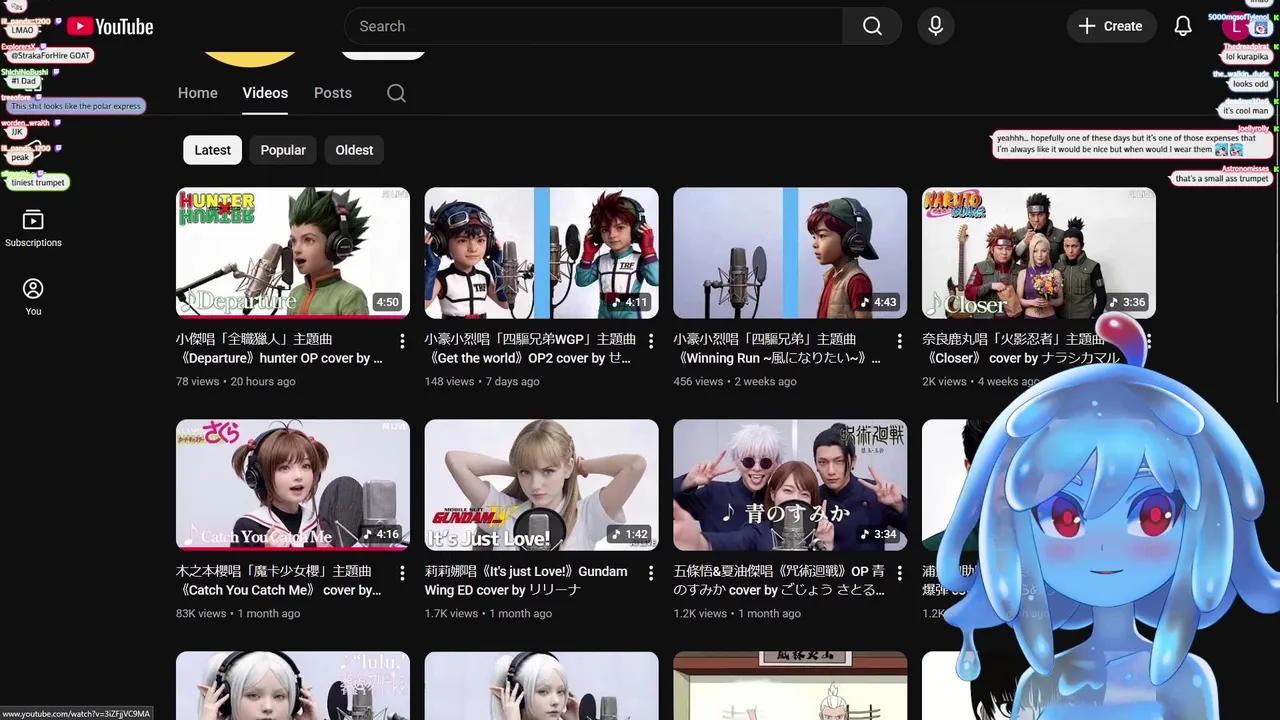
Task: Open options menu for Catch You Catch Me video
Action: click(x=402, y=573)
